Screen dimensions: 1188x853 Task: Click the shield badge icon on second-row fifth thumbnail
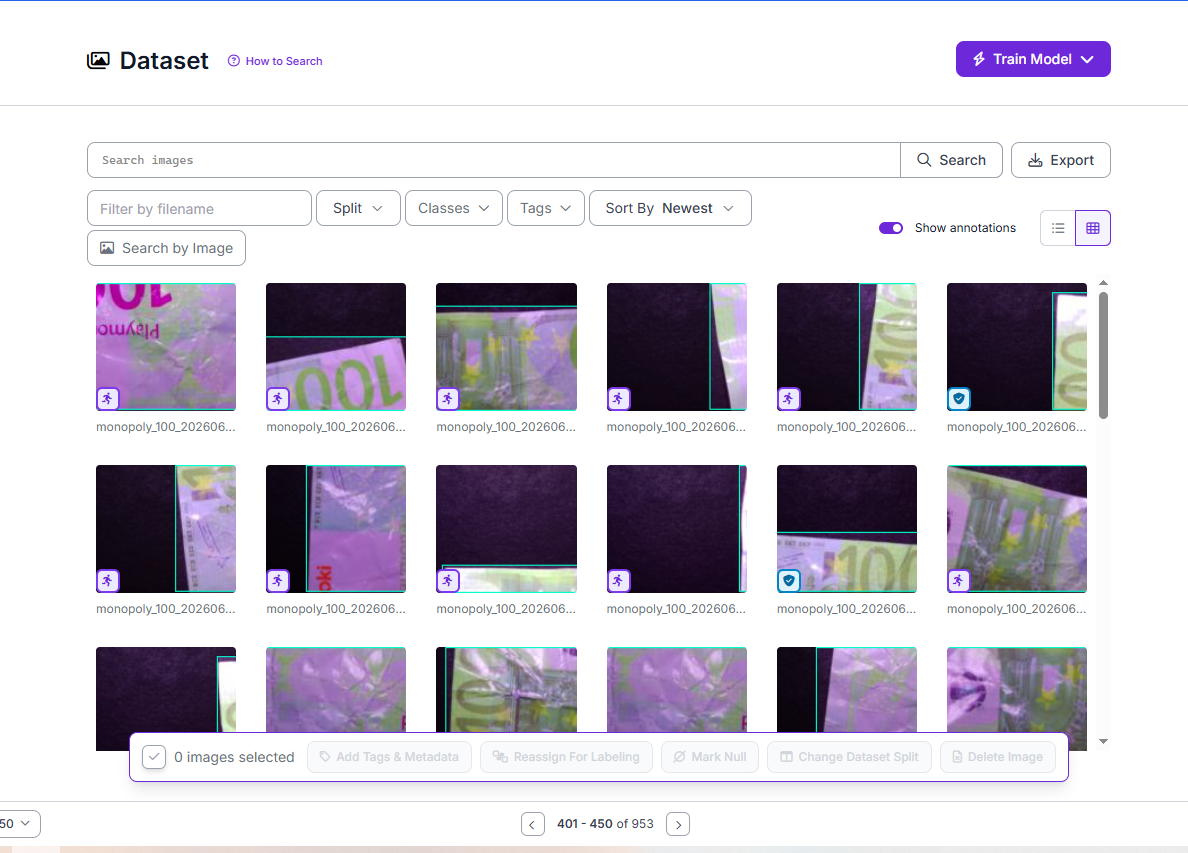click(x=789, y=580)
